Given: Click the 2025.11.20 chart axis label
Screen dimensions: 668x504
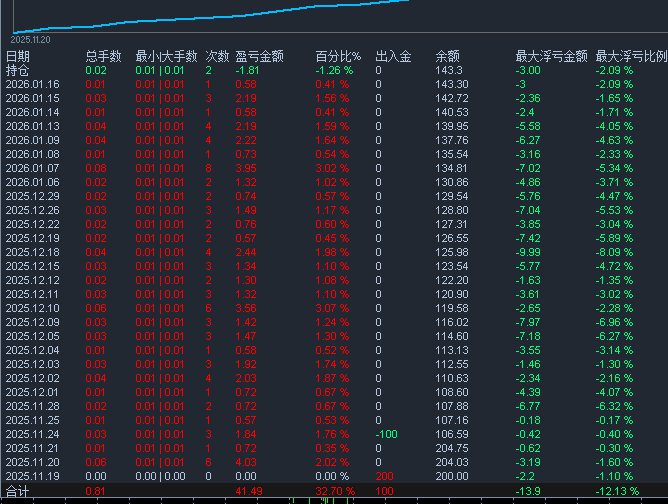Looking at the screenshot, I should 31,40.
